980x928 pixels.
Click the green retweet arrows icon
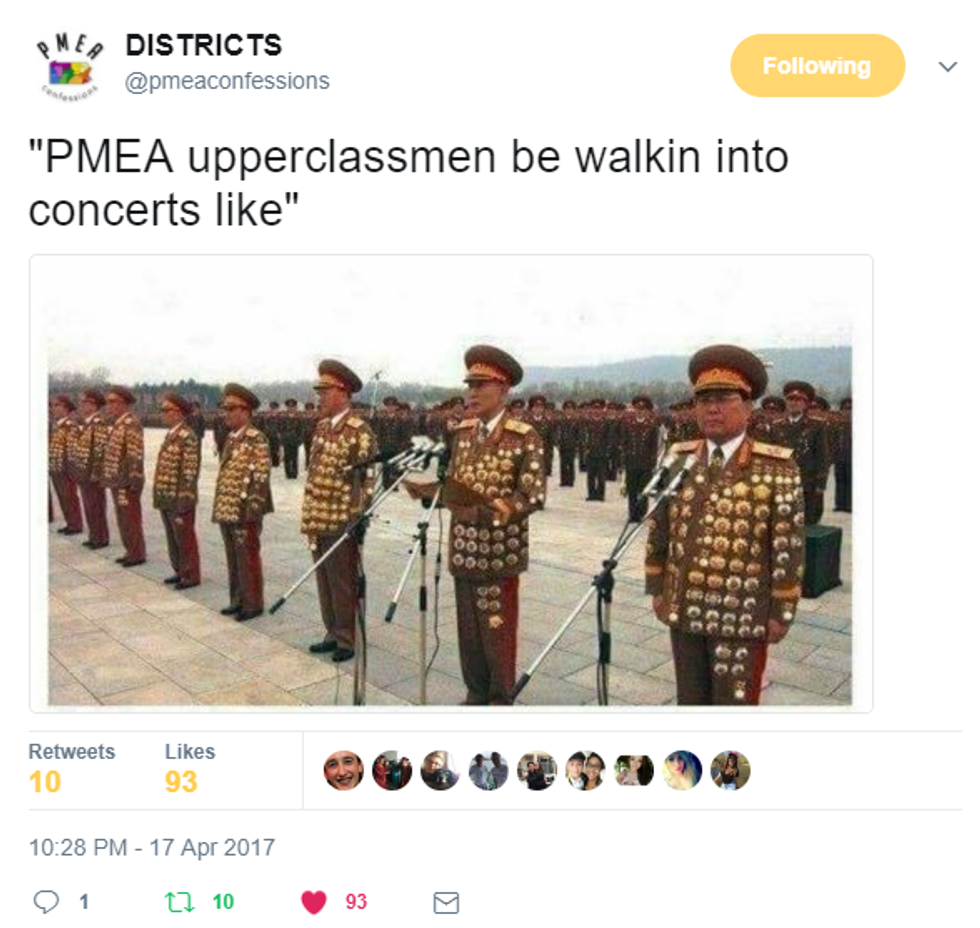pyautogui.click(x=179, y=902)
